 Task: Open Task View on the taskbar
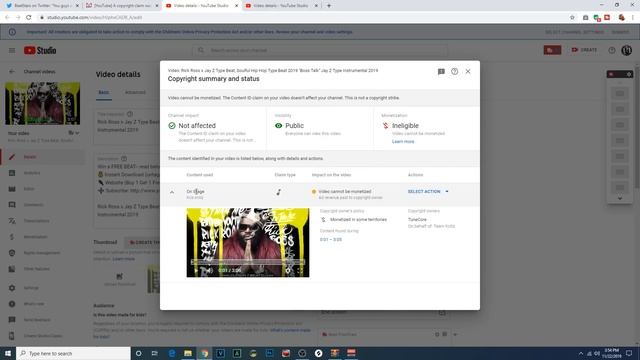pyautogui.click(x=155, y=353)
